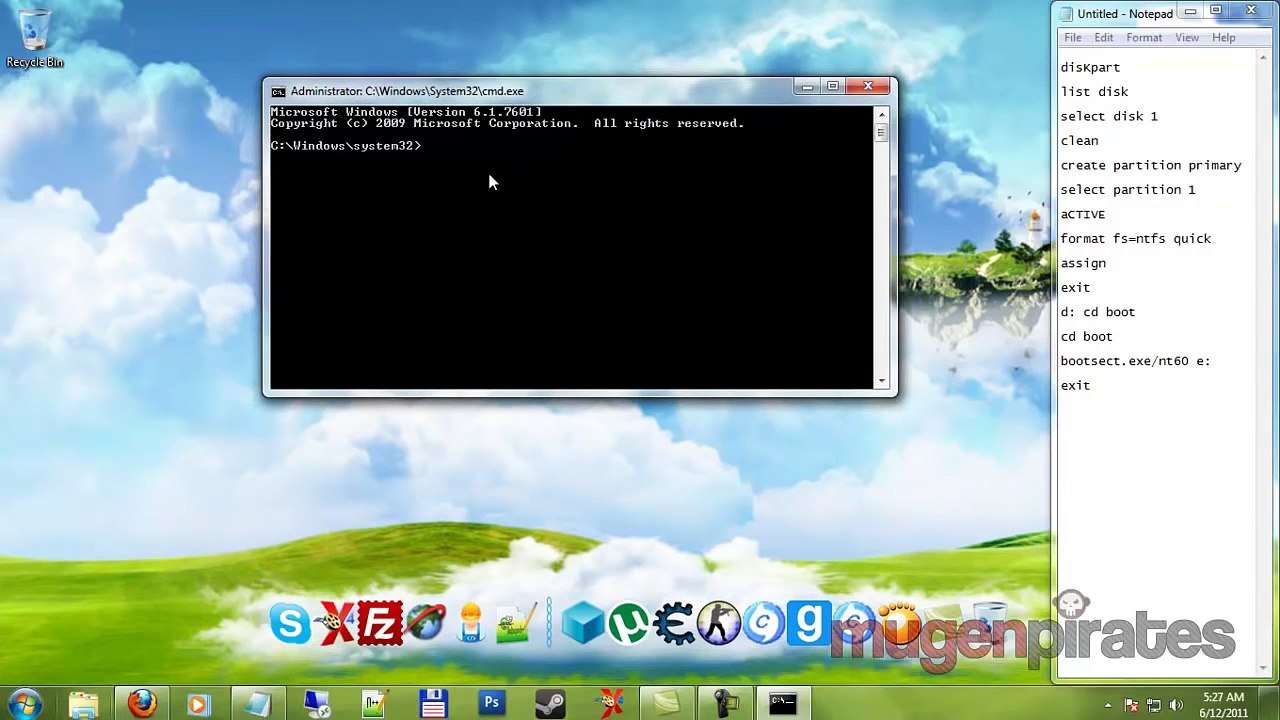
Task: Click the blue cube dock icon
Action: [583, 624]
